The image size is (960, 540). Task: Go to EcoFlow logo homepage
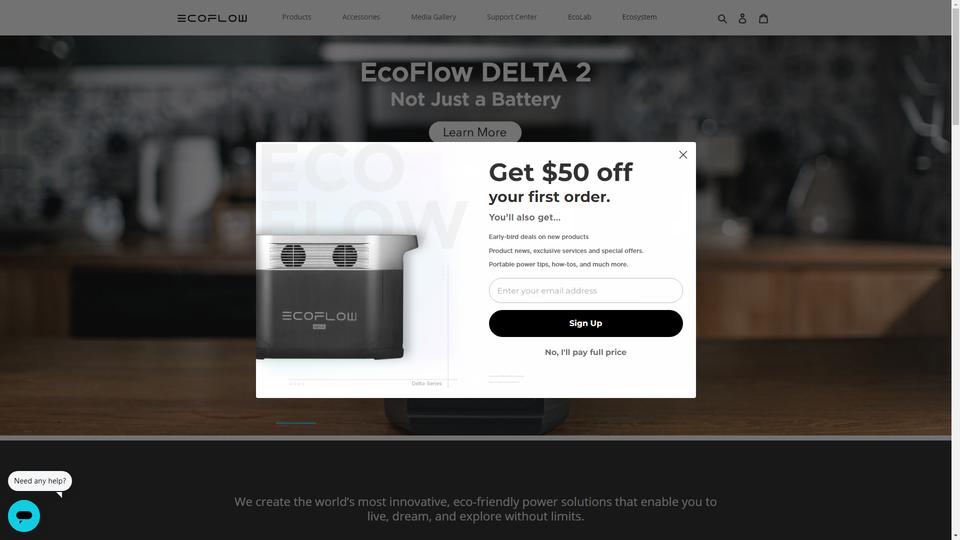(x=212, y=18)
